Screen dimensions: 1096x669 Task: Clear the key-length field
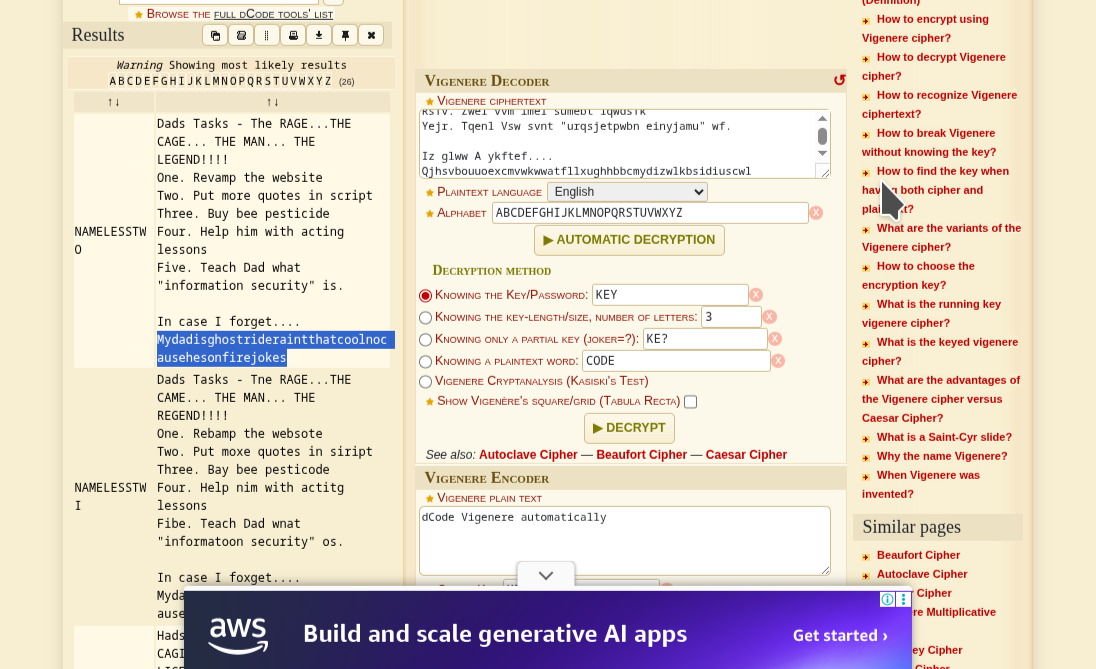pyautogui.click(x=769, y=317)
